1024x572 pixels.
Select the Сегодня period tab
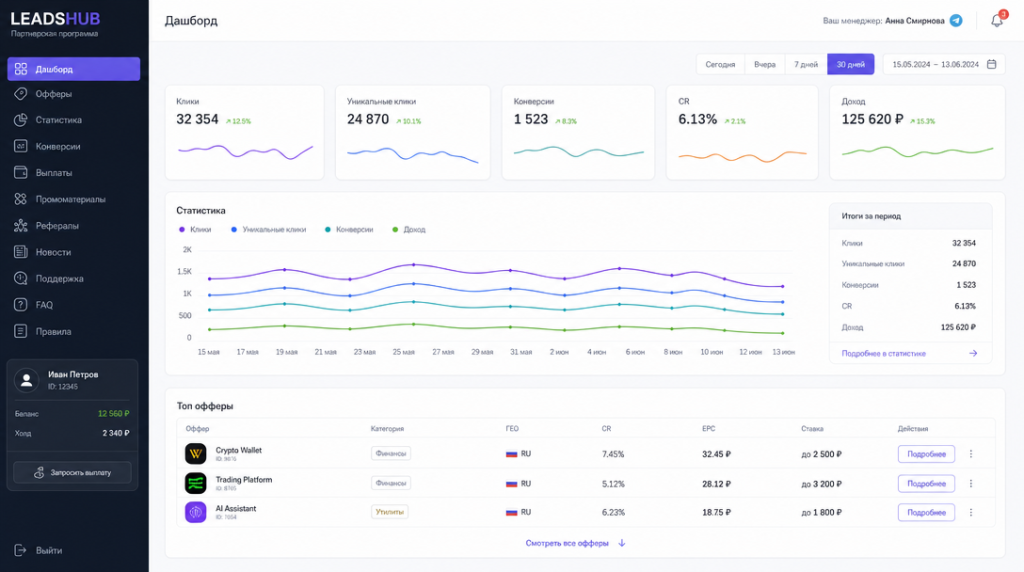[720, 64]
